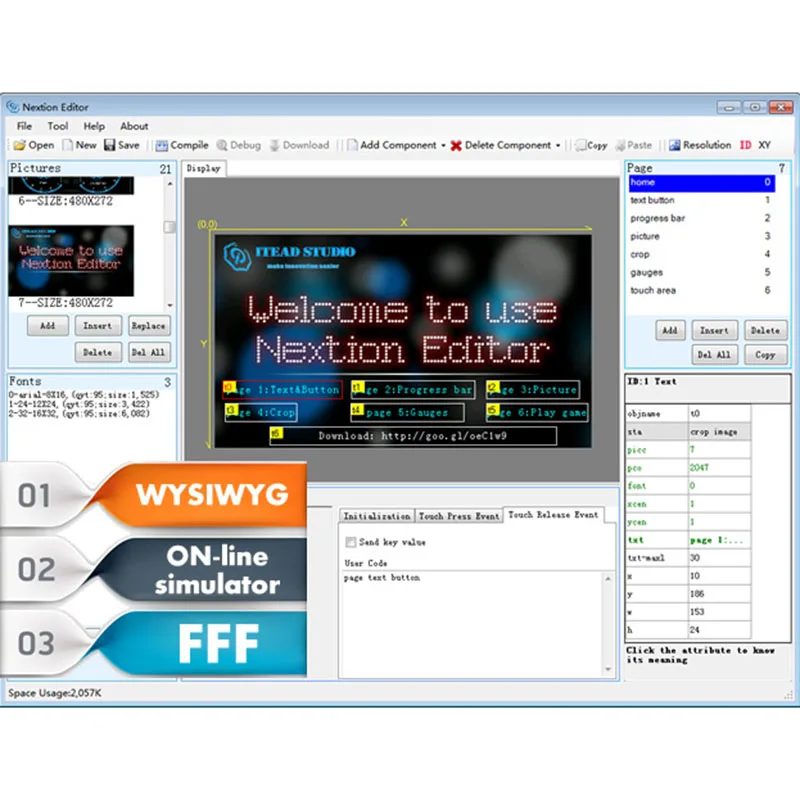Switch to Touch Press Event tab
Image resolution: width=800 pixels, height=800 pixels.
tap(459, 516)
